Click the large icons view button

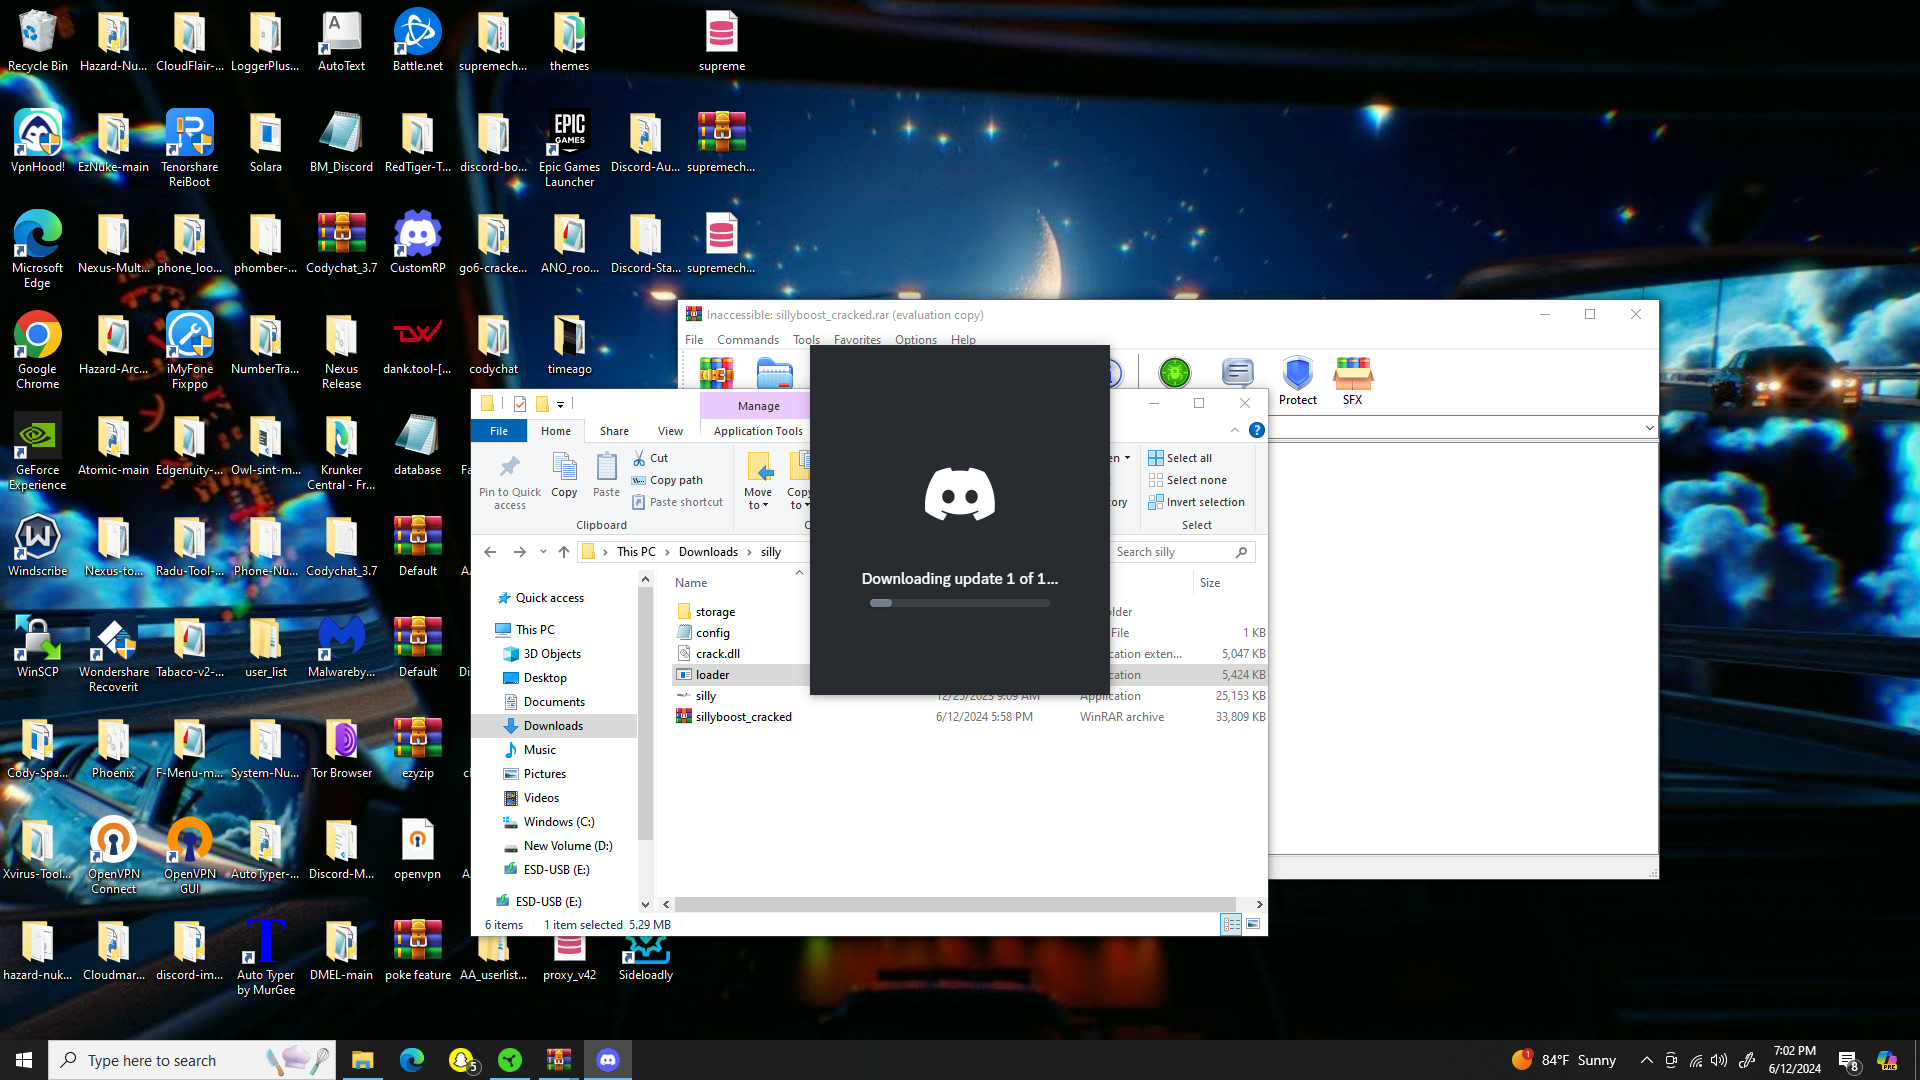pyautogui.click(x=1253, y=925)
